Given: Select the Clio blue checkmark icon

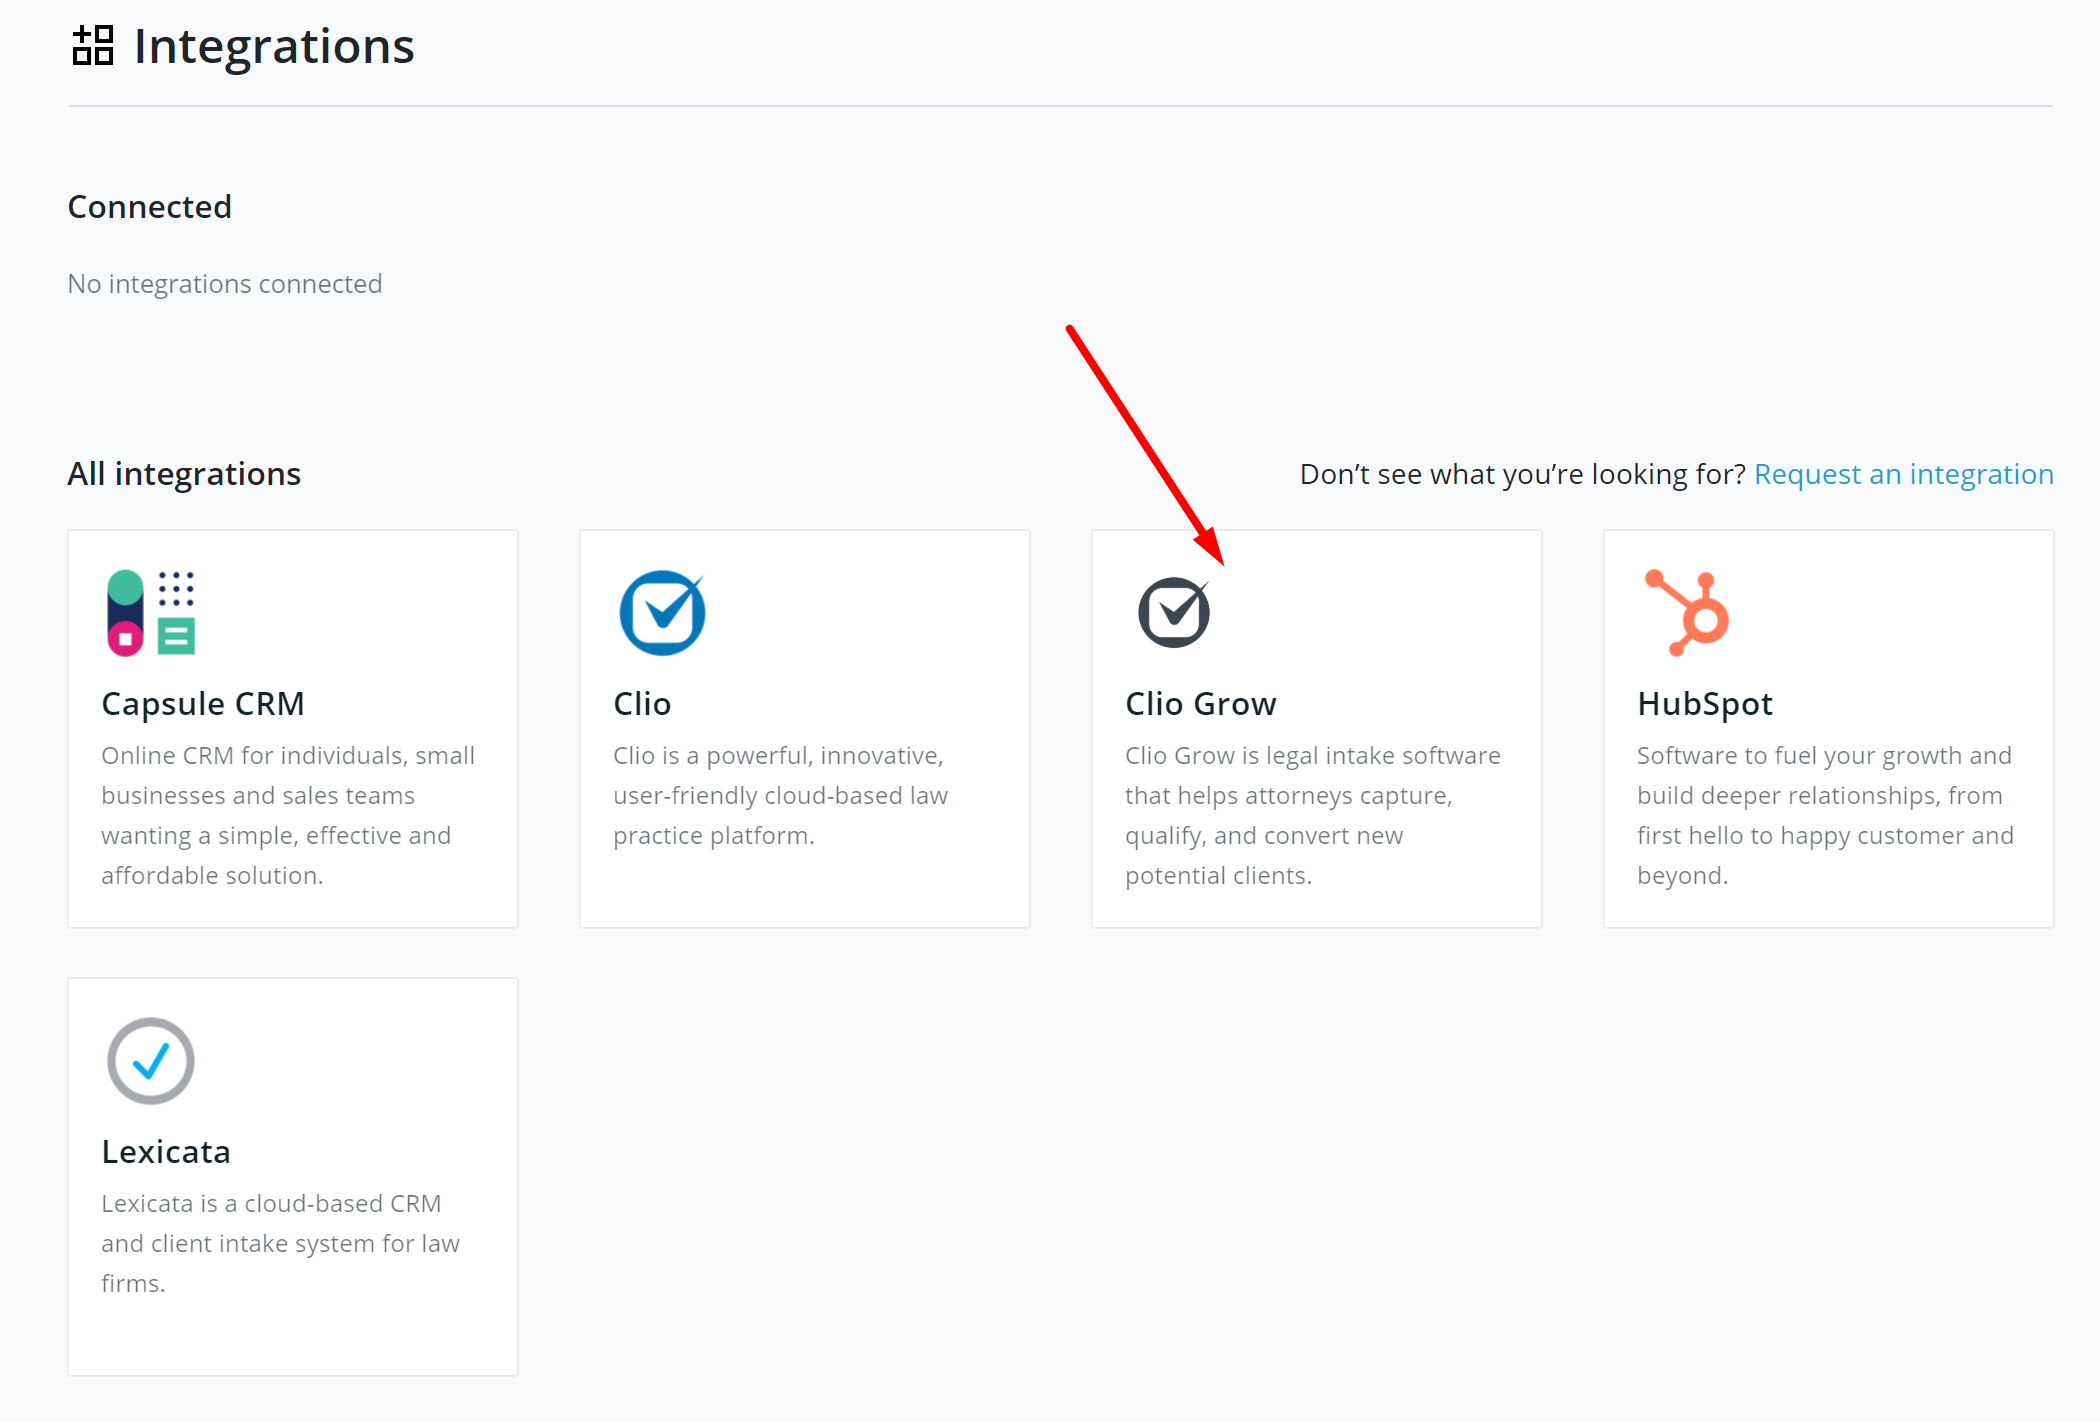Looking at the screenshot, I should pos(662,612).
